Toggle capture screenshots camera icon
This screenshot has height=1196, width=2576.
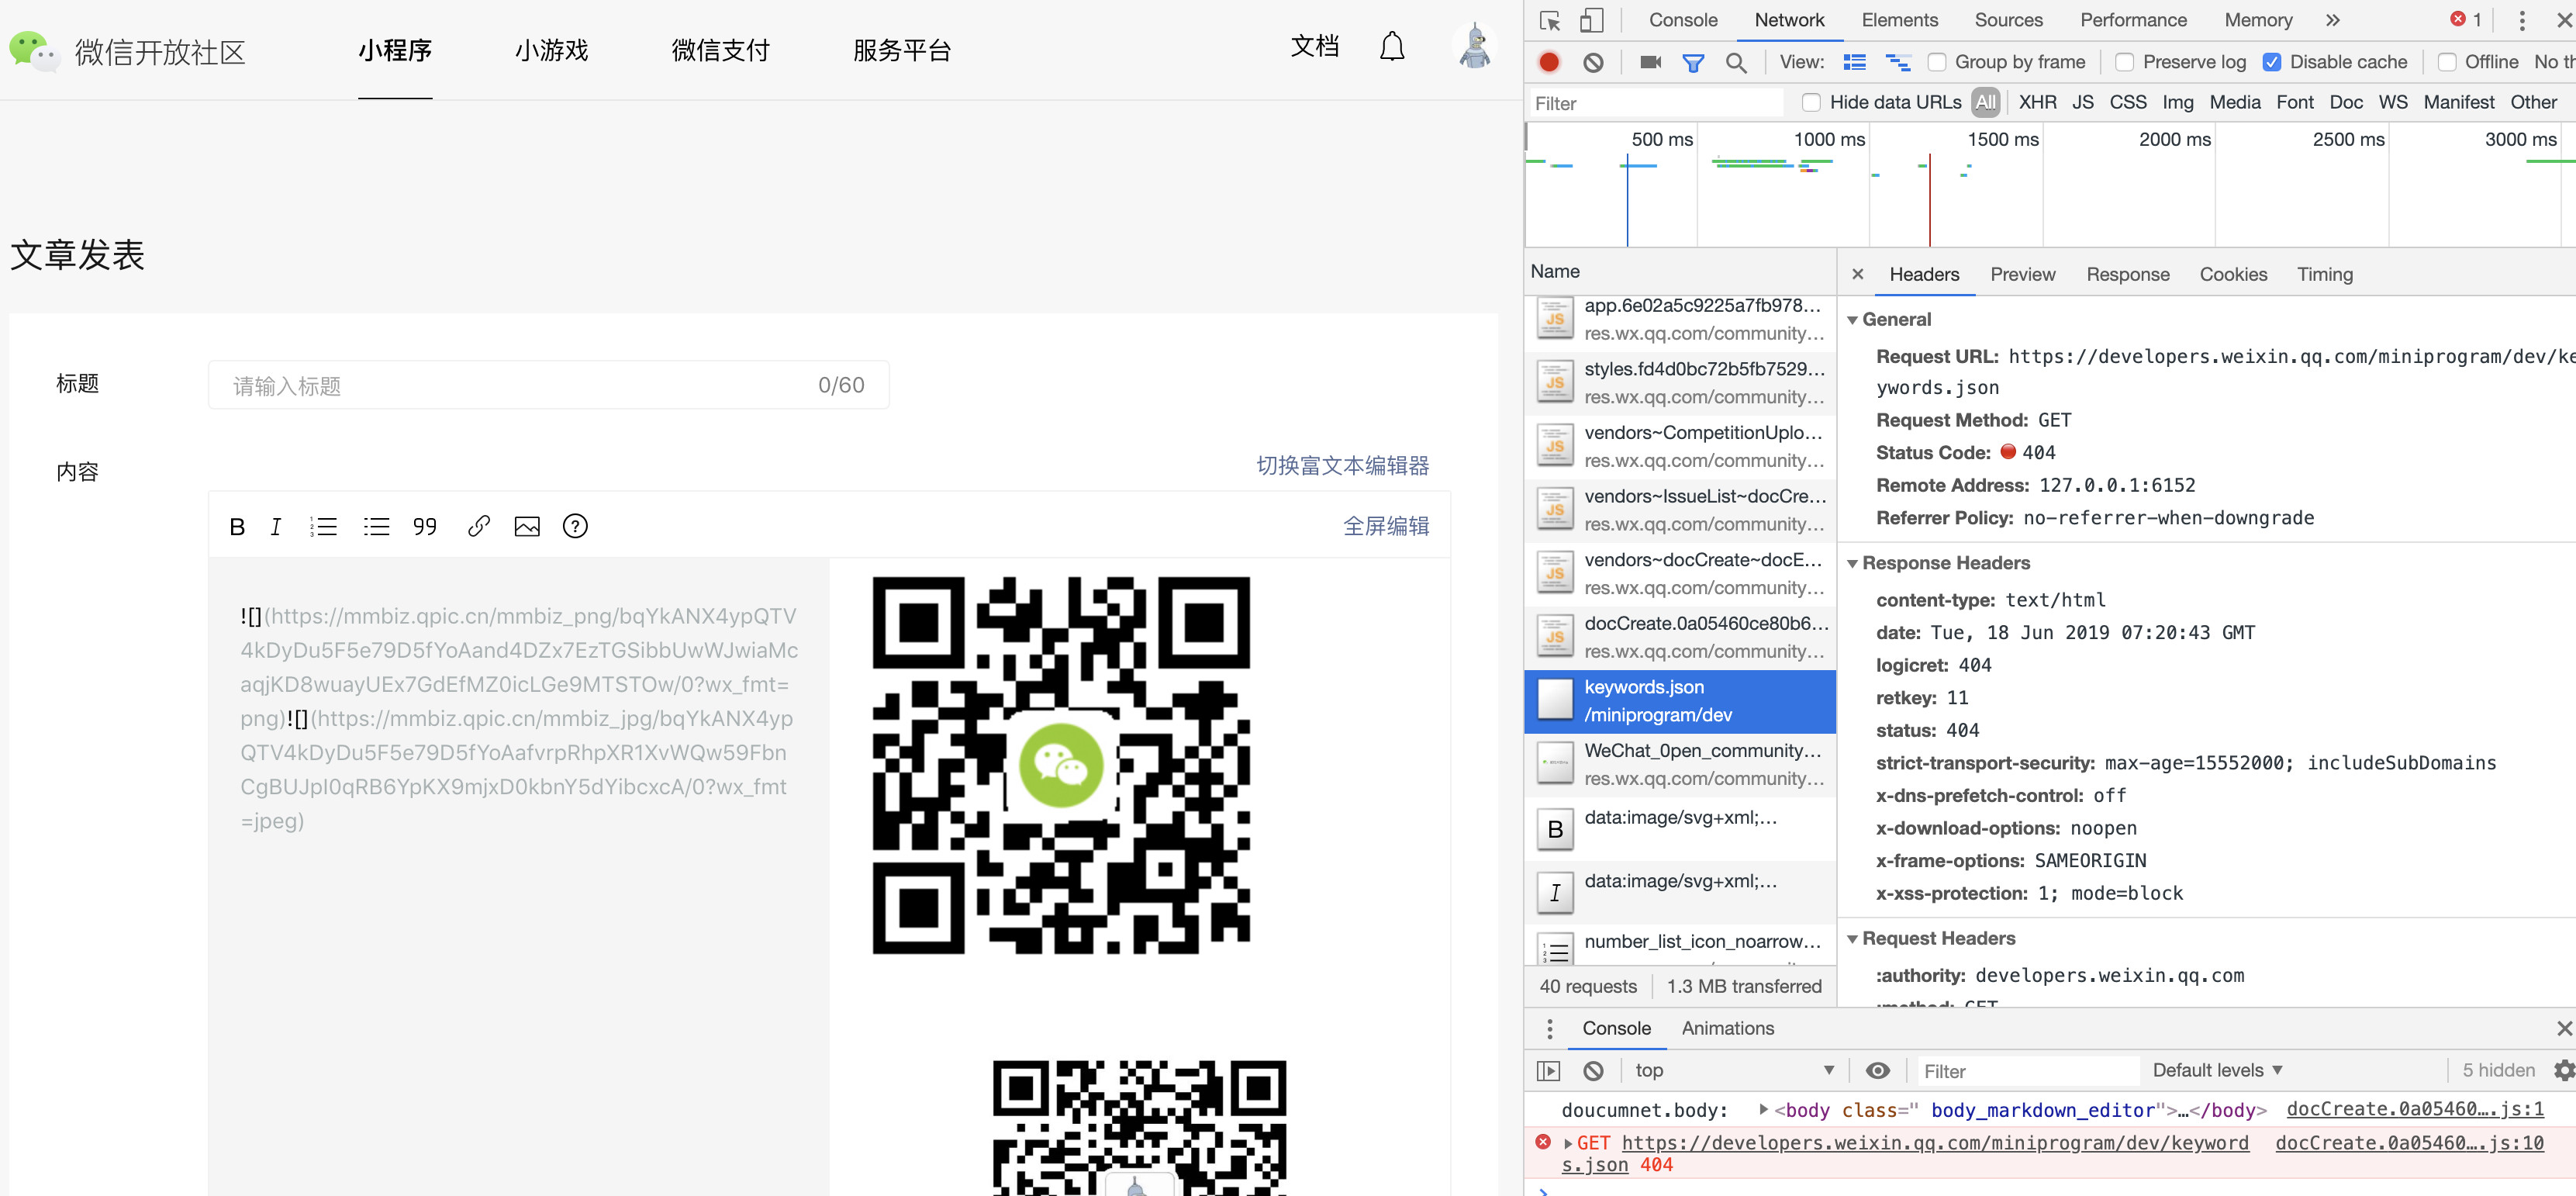[x=1650, y=62]
